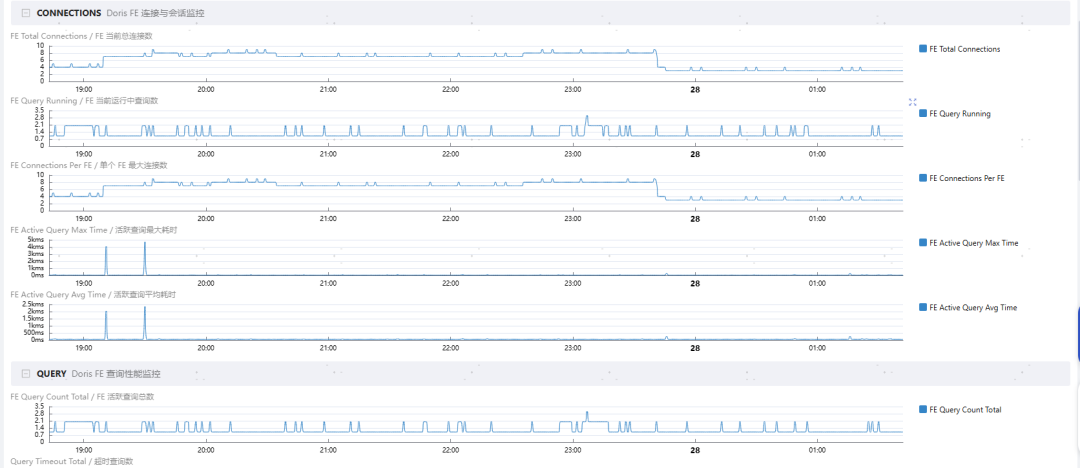This screenshot has width=1080, height=468.
Task: Click the FE Total Connections legend label
Action: click(964, 49)
